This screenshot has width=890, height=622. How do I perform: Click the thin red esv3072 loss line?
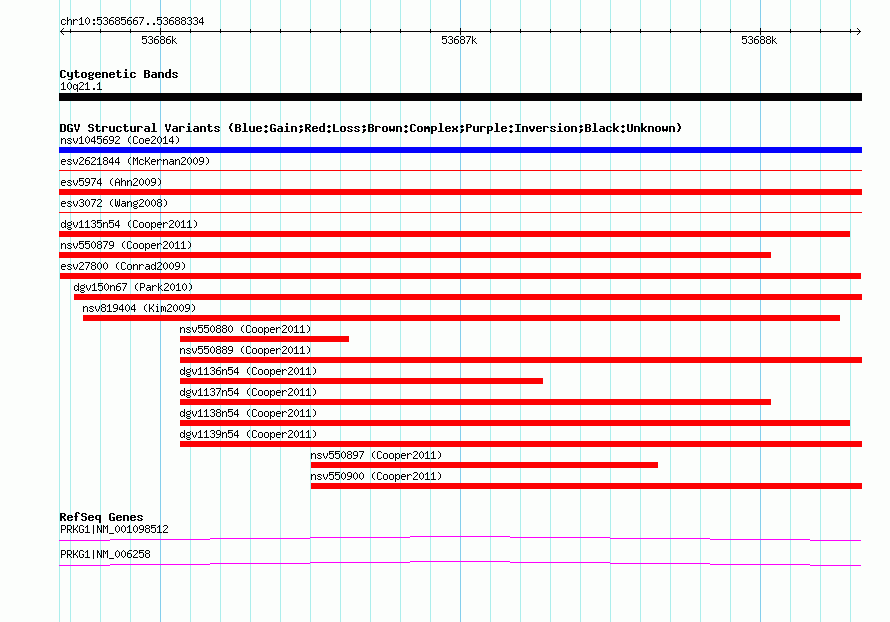pos(460,212)
